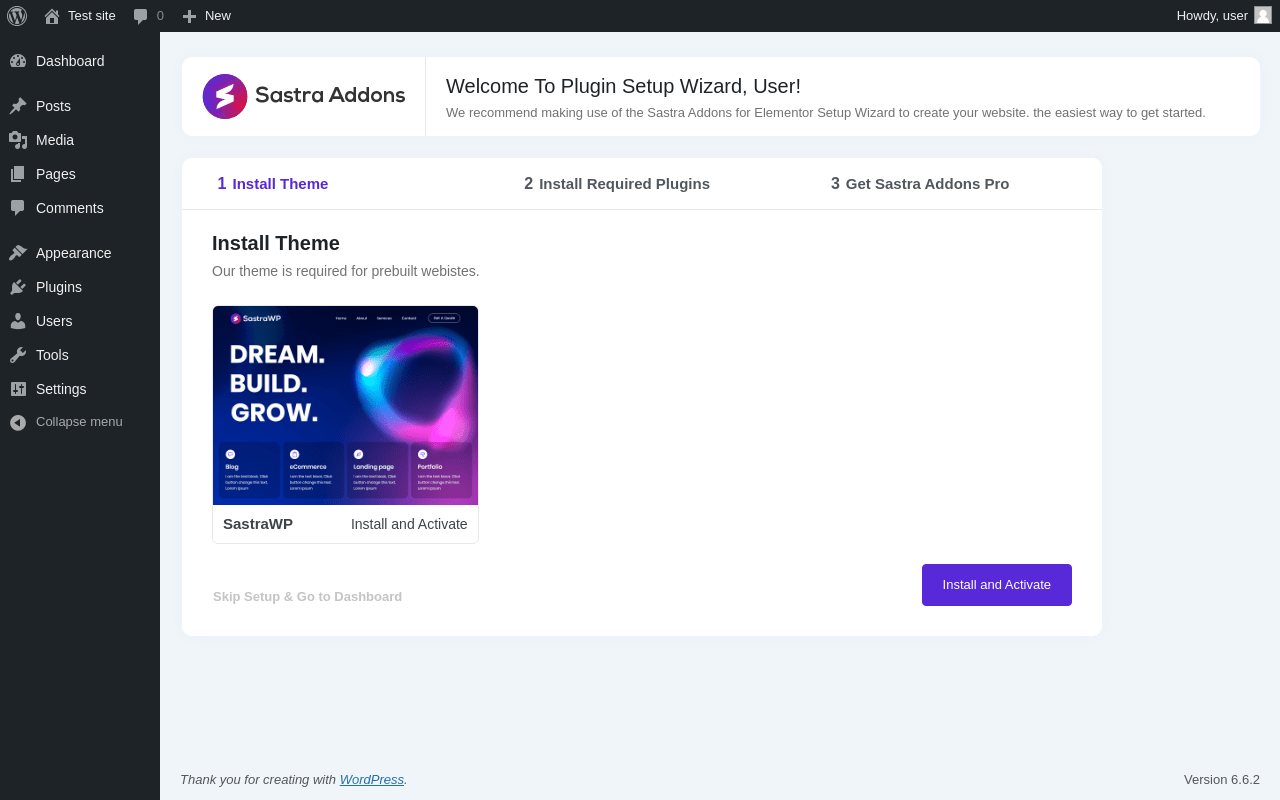This screenshot has height=800, width=1280.
Task: Open the Dashboard gauge icon
Action: tap(18, 61)
